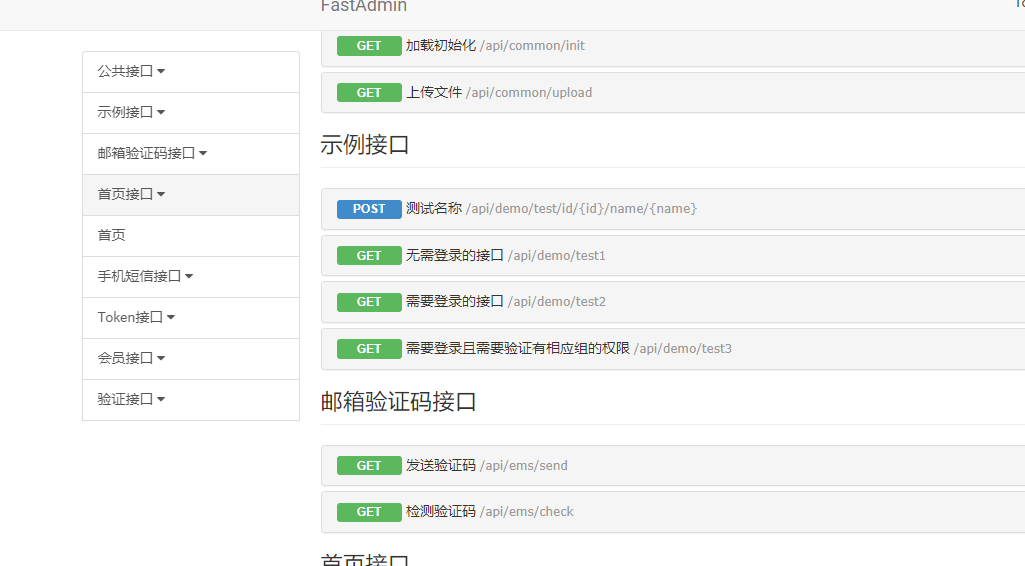This screenshot has height=566, width=1025.
Task: Expand the 手机短信接口 sidebar dropdown
Action: pos(145,277)
